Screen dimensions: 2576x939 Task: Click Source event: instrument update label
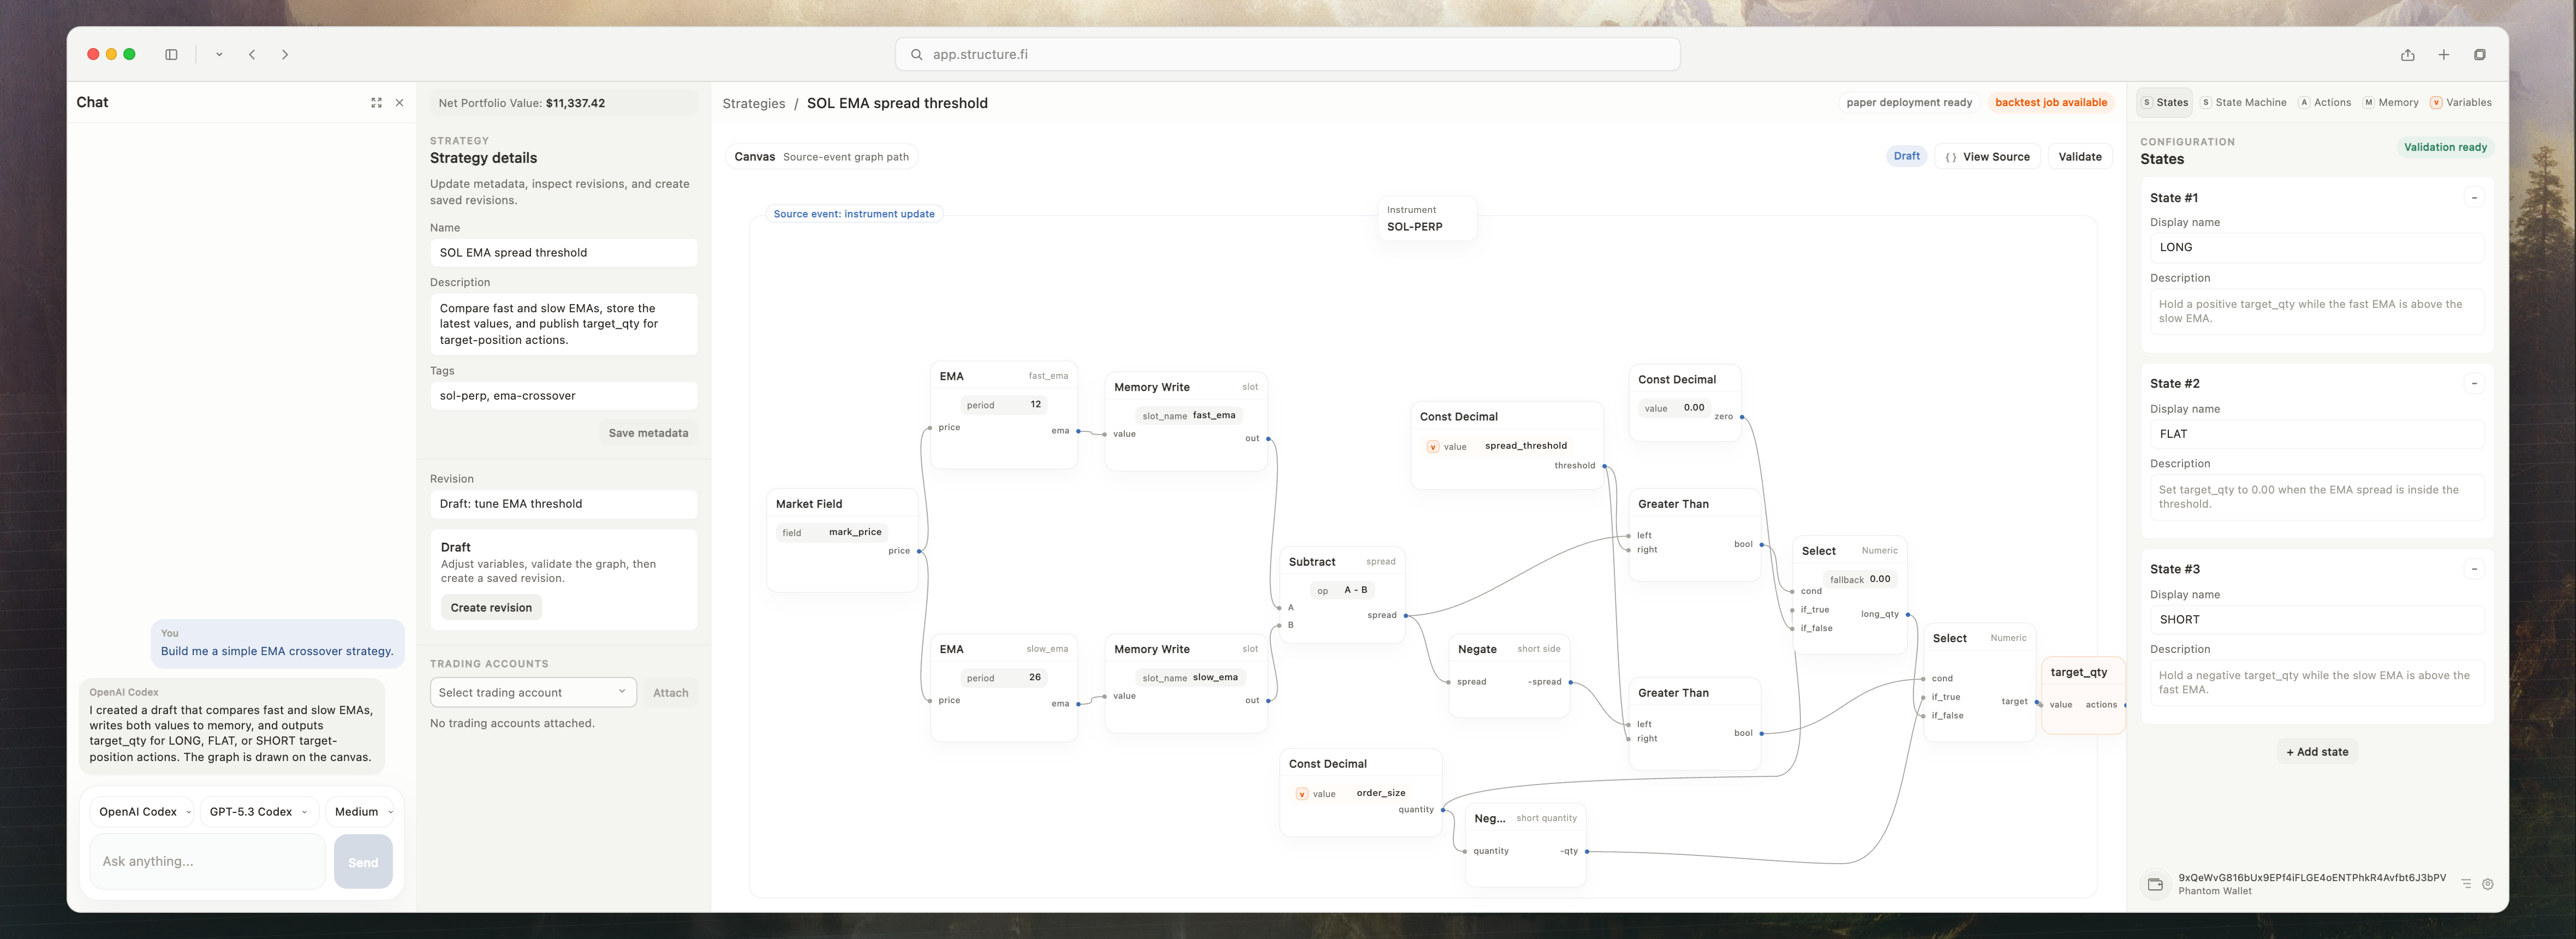(x=854, y=214)
